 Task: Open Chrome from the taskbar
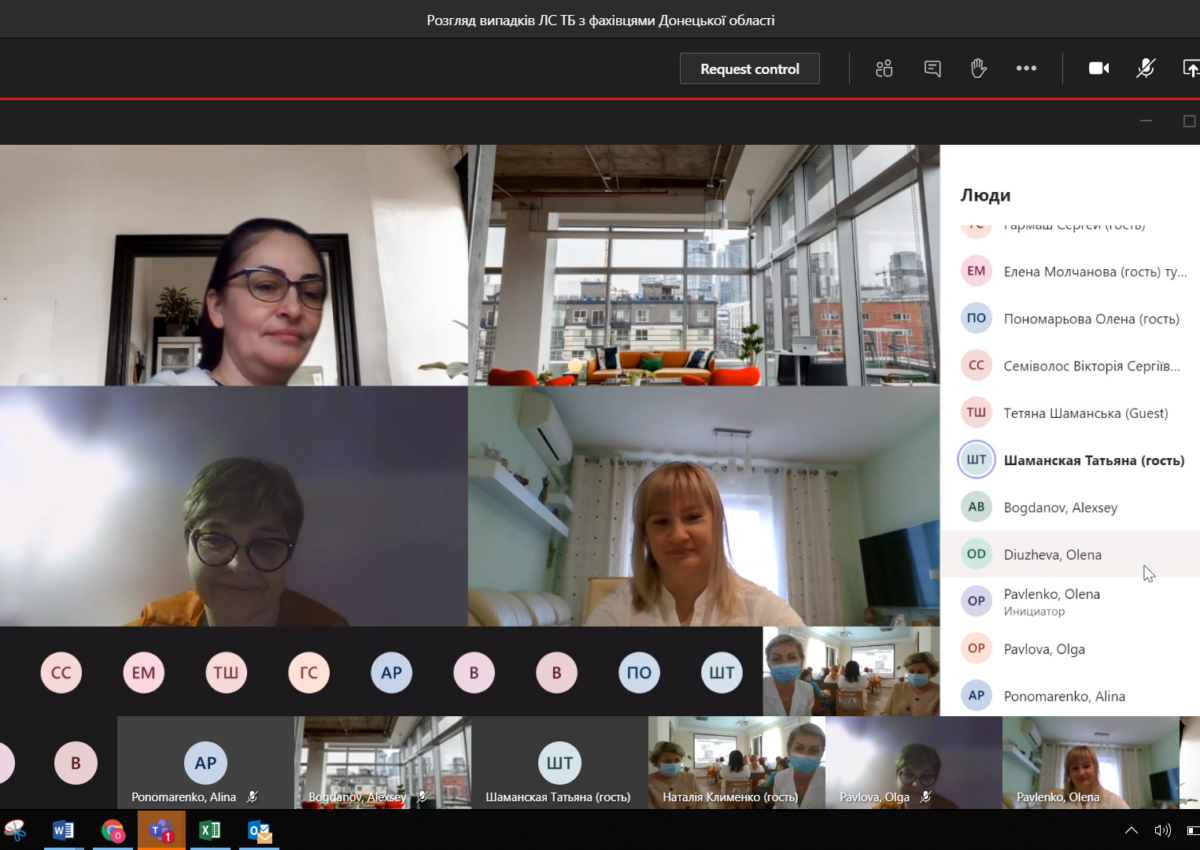113,830
